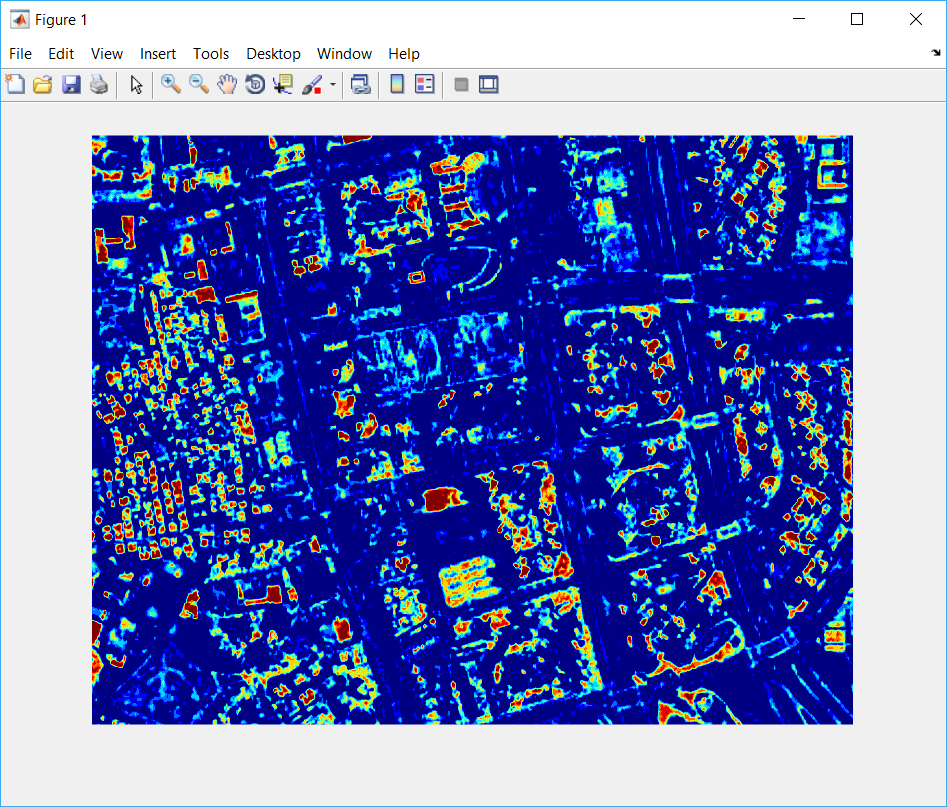
Task: Enable the Rotate 3D tool
Action: (x=255, y=85)
